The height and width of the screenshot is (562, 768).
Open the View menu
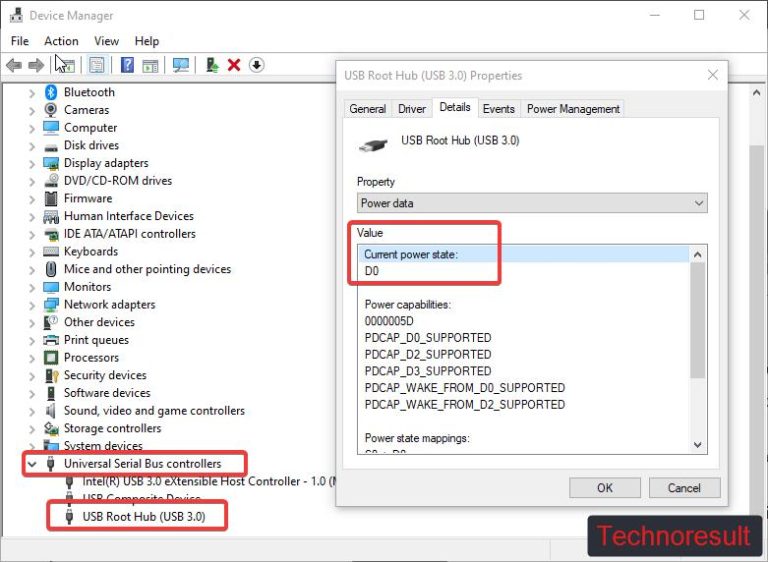click(106, 41)
